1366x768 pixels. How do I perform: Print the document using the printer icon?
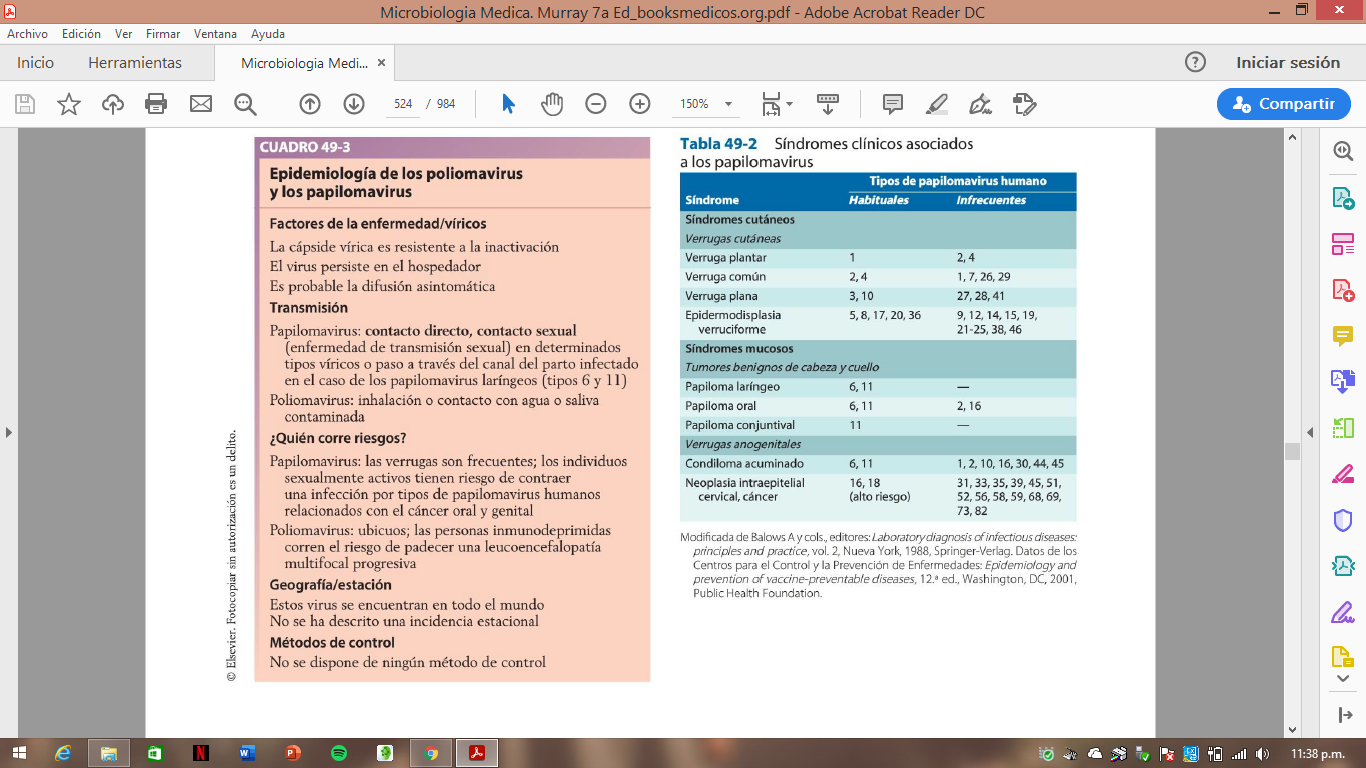pyautogui.click(x=156, y=104)
